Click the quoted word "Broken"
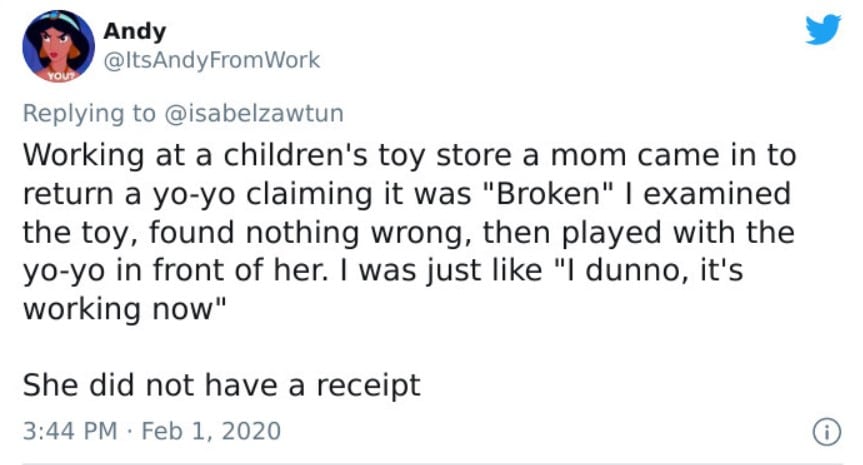 [548, 194]
